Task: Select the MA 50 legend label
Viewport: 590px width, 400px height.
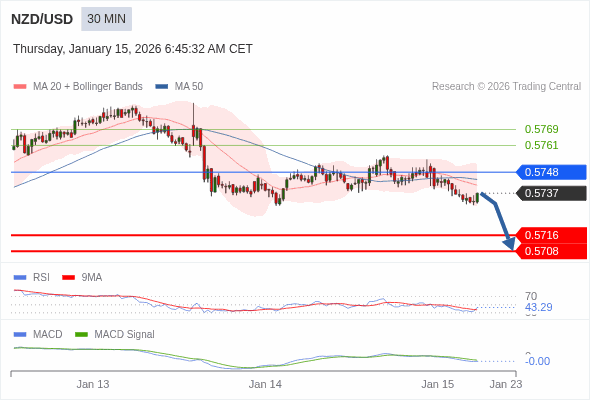Action: (189, 87)
